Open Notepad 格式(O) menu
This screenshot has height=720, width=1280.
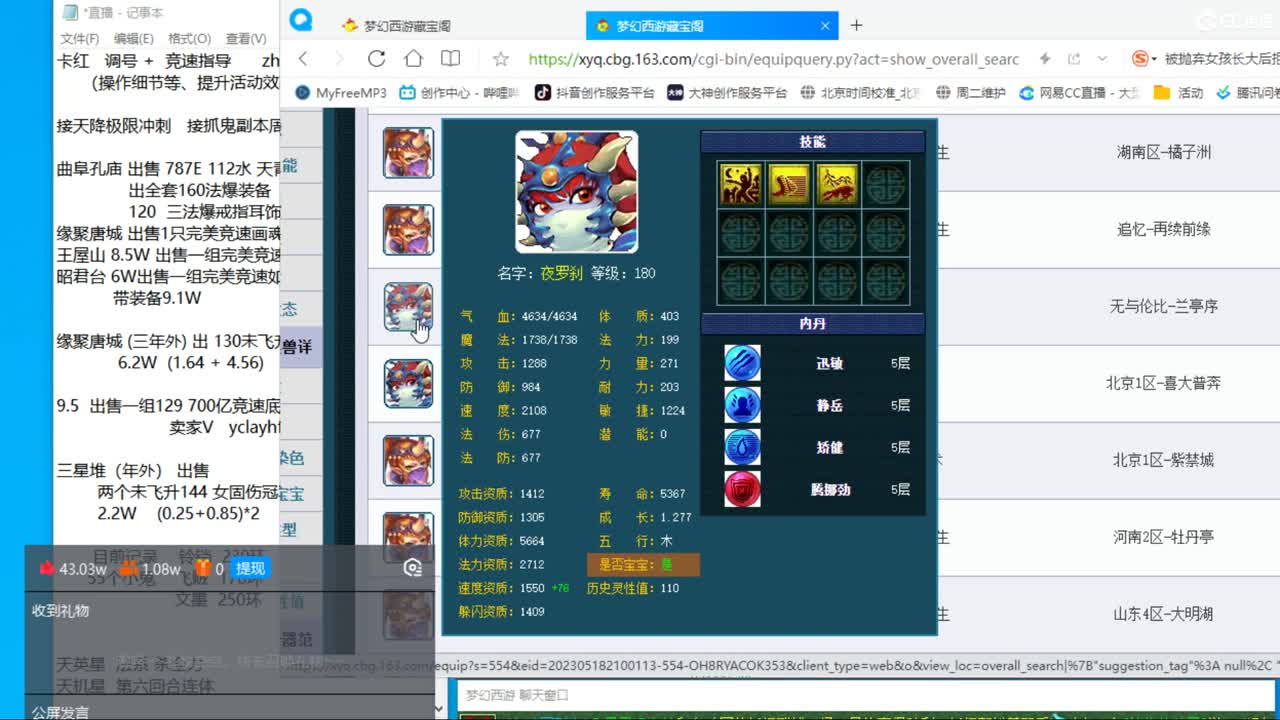[189, 38]
